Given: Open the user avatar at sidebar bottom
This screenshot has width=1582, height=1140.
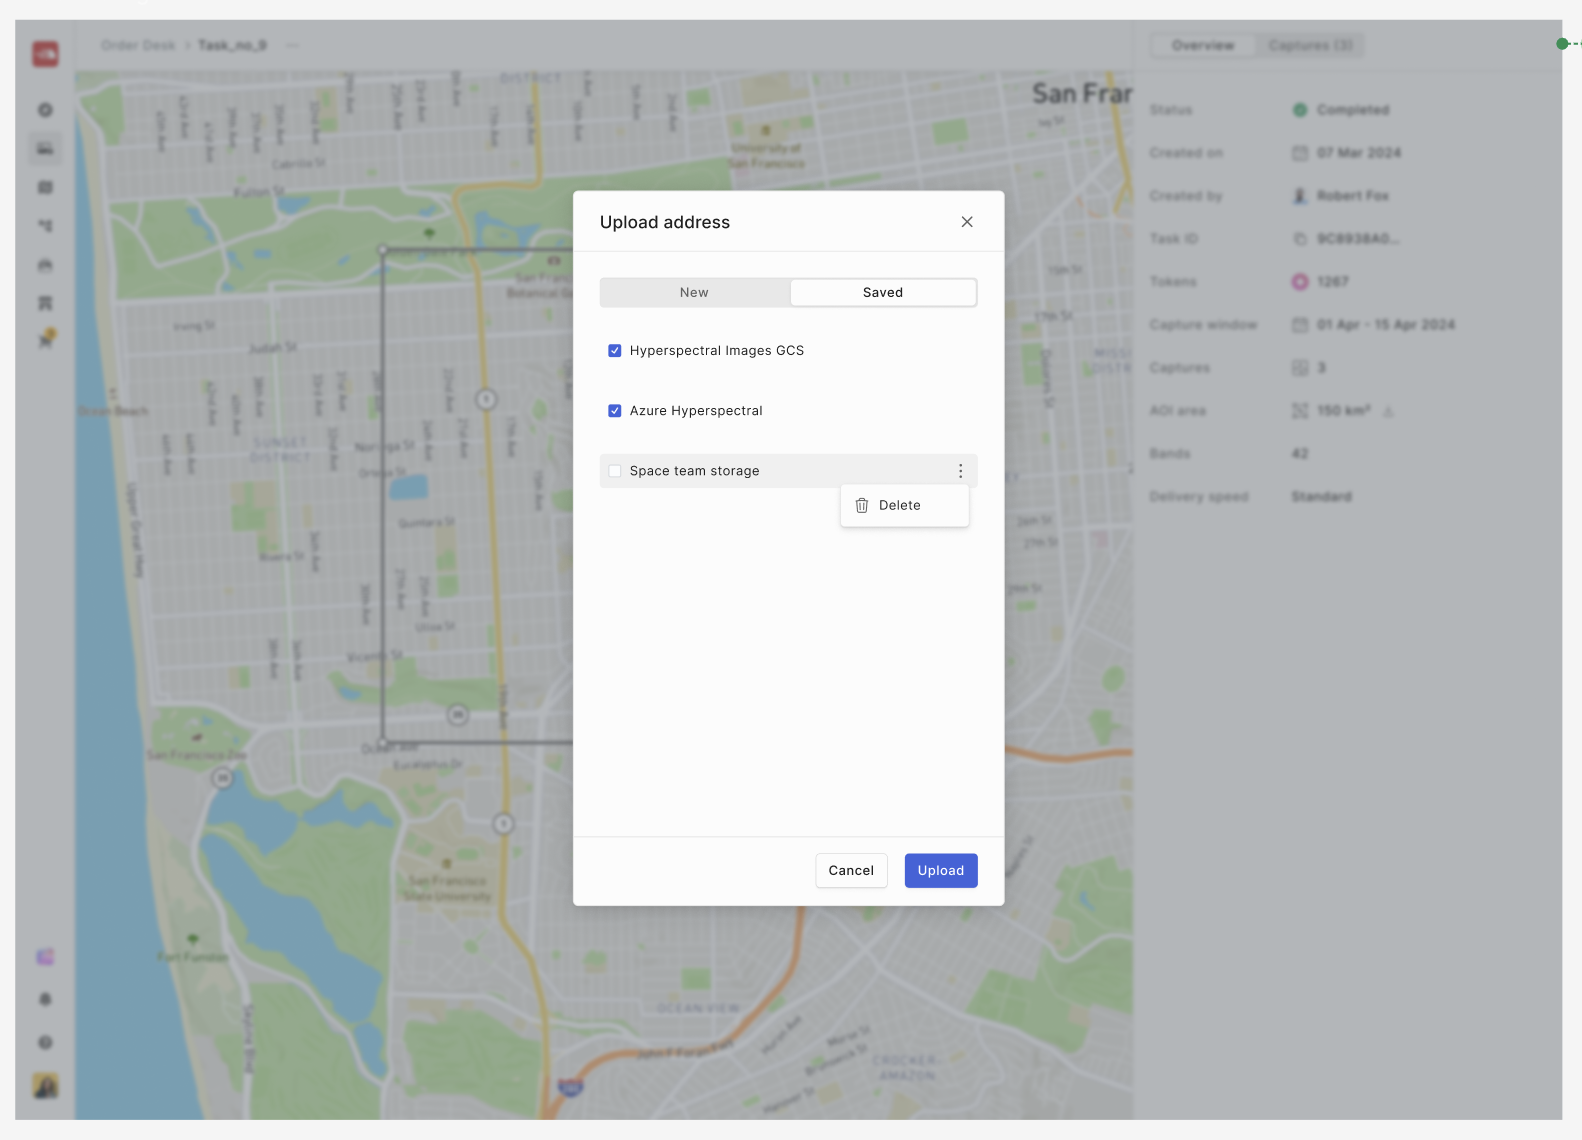Looking at the screenshot, I should click(x=45, y=1085).
